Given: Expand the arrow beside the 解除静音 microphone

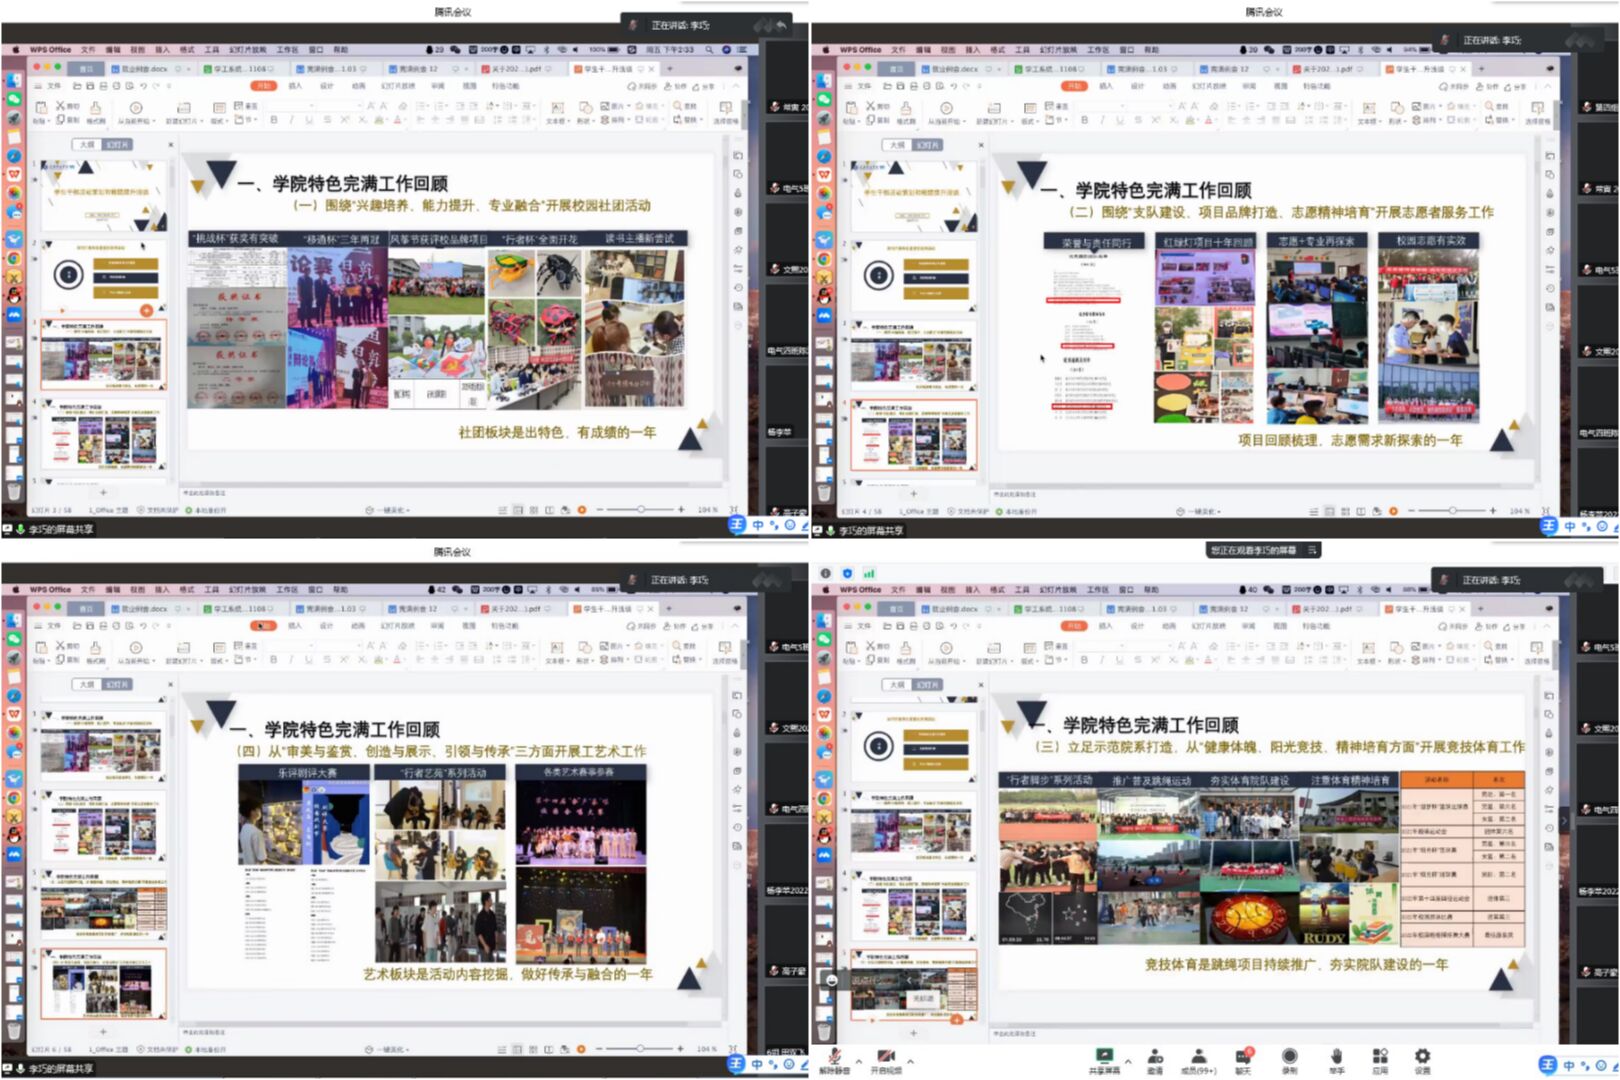Looking at the screenshot, I should [x=858, y=1061].
